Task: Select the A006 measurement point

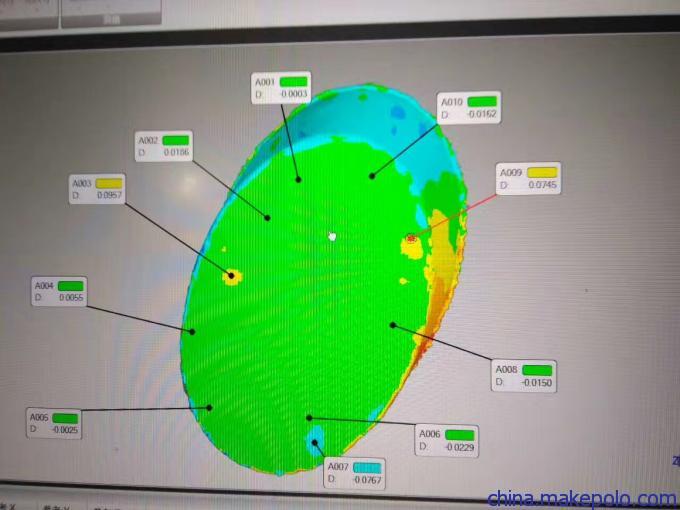Action: [x=309, y=418]
